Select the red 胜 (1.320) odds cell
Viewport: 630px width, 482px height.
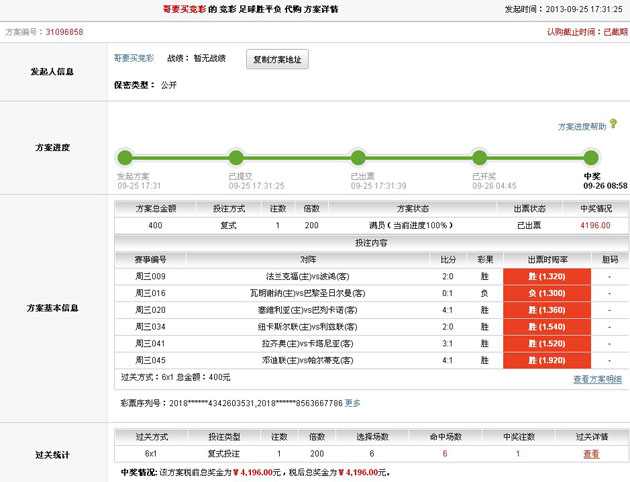click(540, 276)
